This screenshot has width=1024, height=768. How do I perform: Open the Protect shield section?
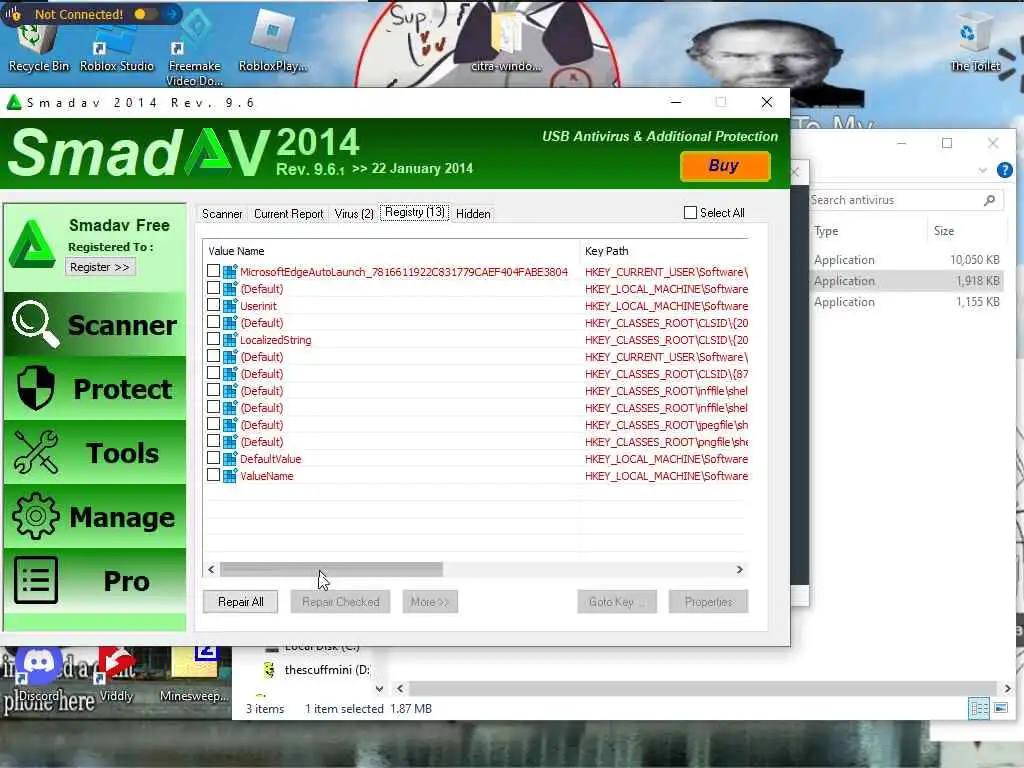tap(95, 389)
